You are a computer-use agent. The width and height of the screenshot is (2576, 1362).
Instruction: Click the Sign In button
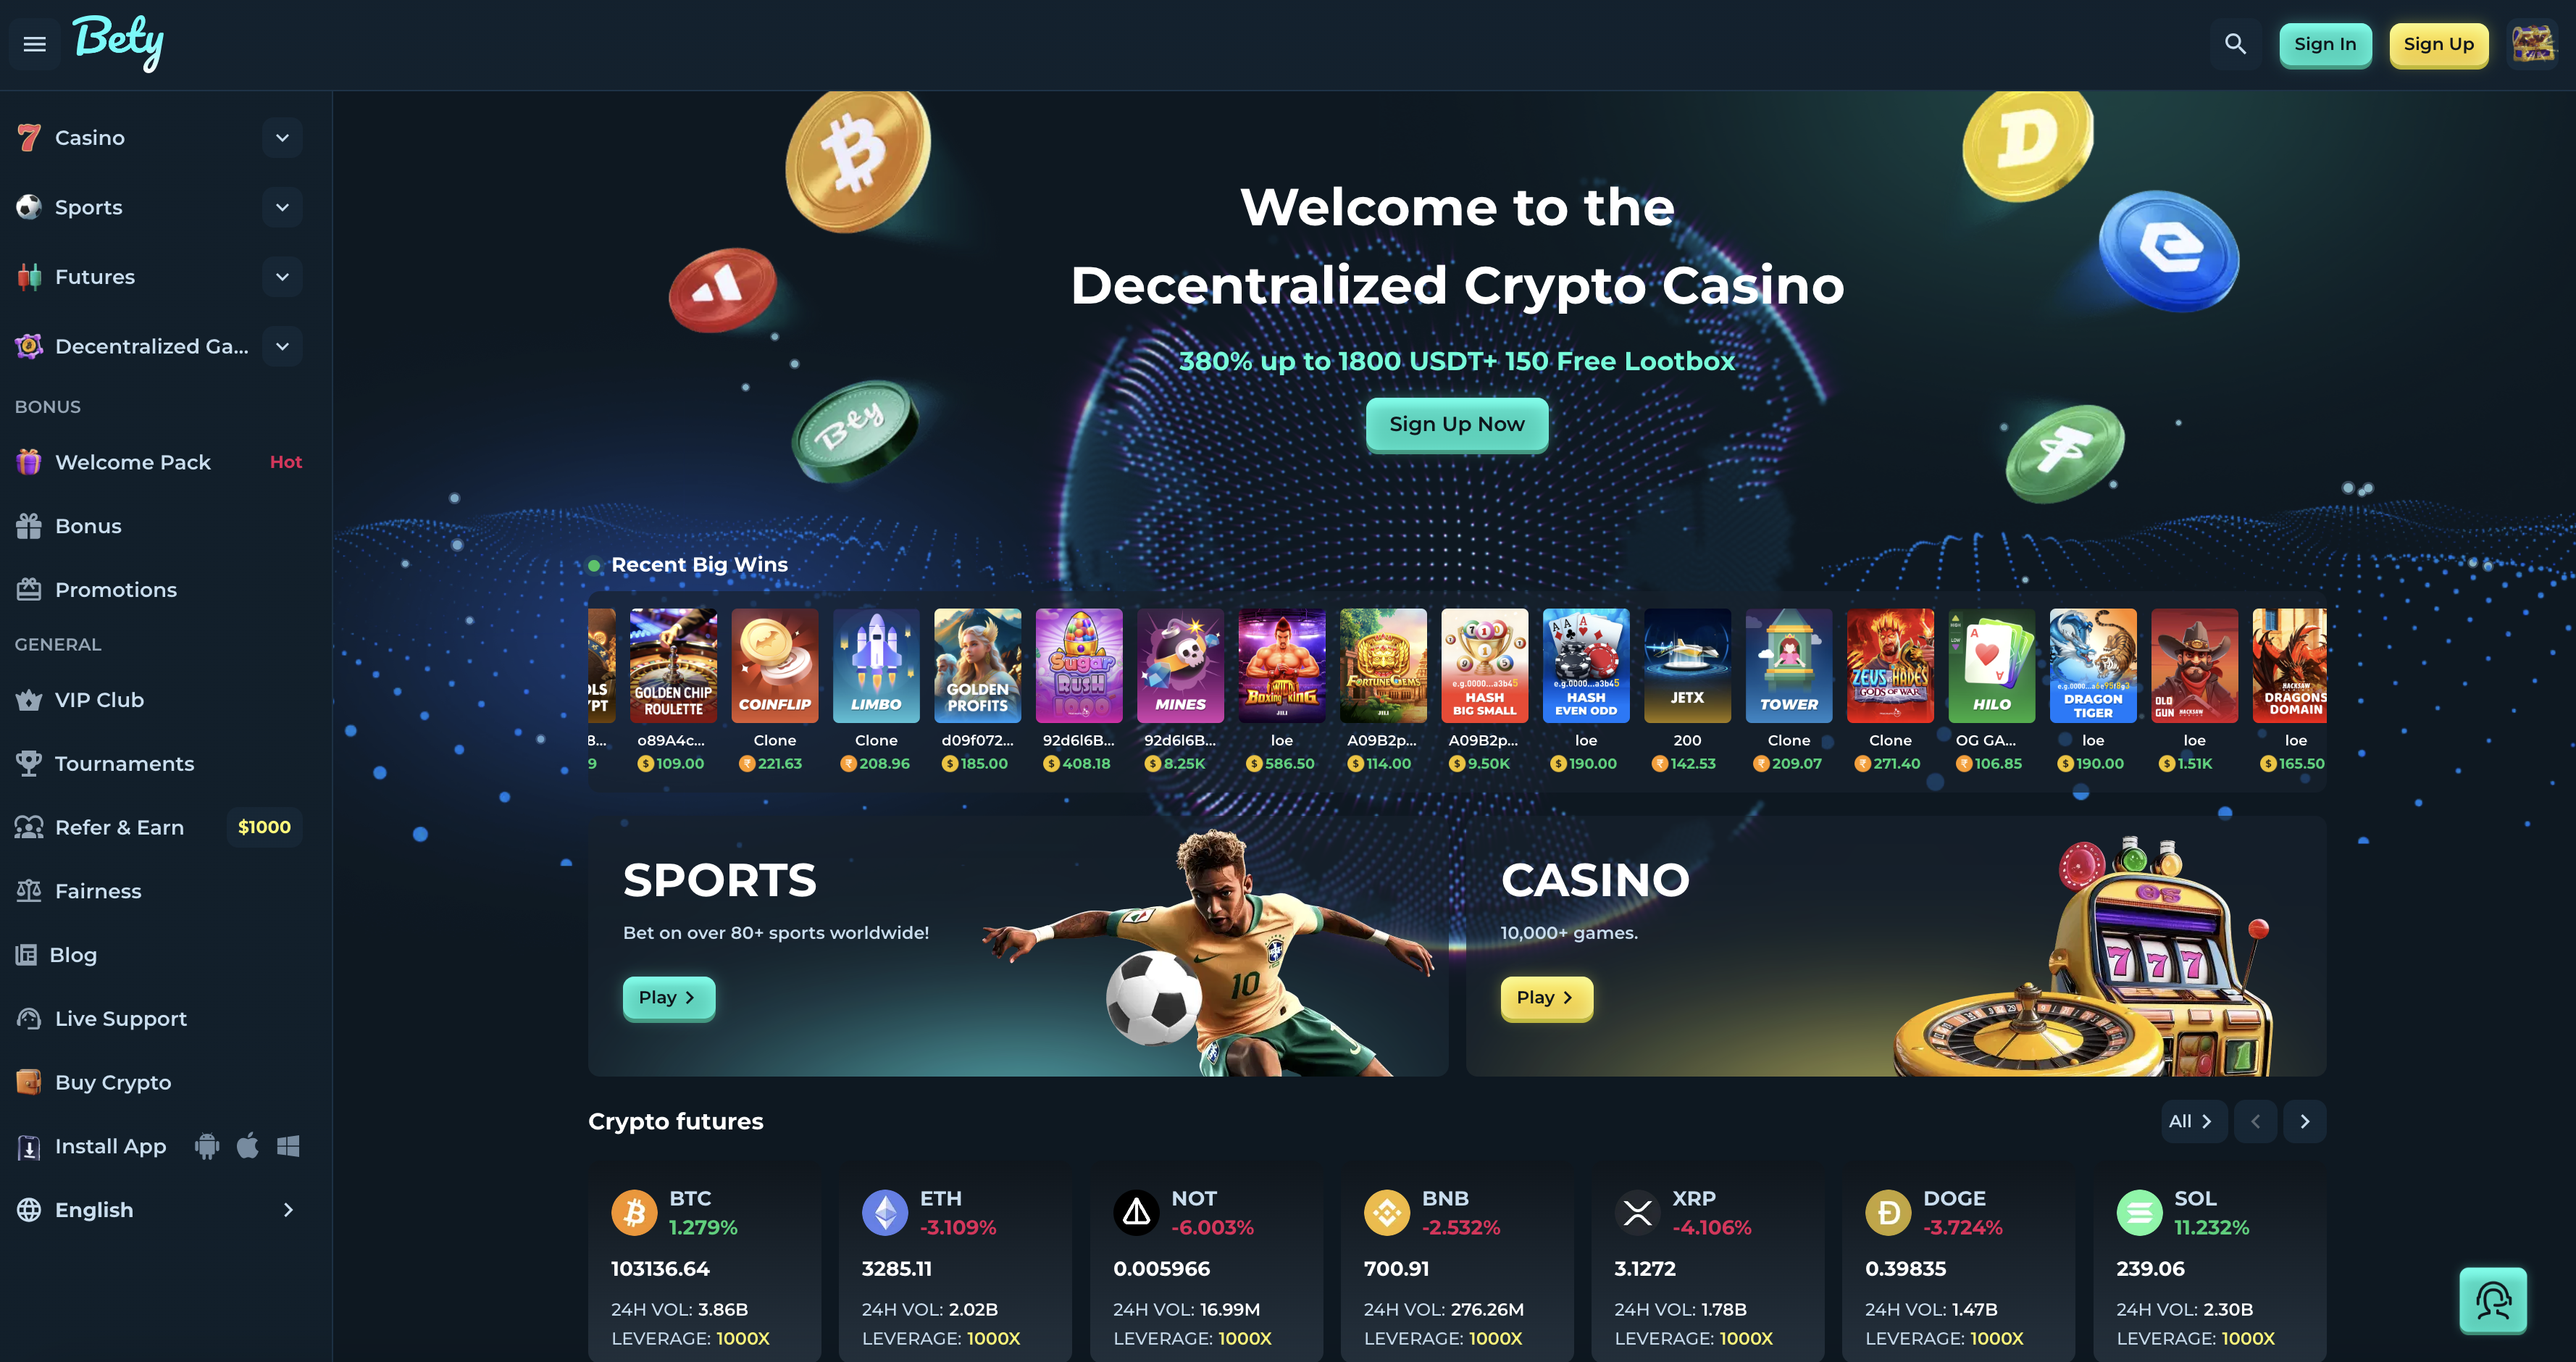2325,44
